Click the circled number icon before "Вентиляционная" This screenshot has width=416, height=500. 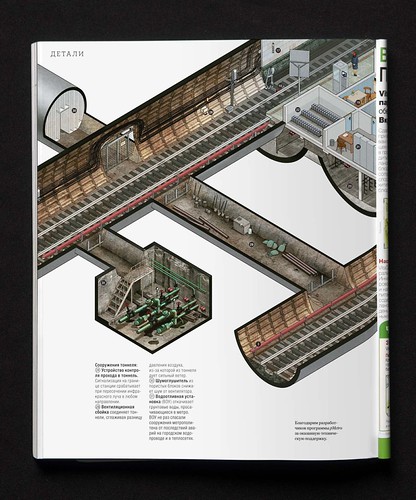pyautogui.click(x=98, y=407)
